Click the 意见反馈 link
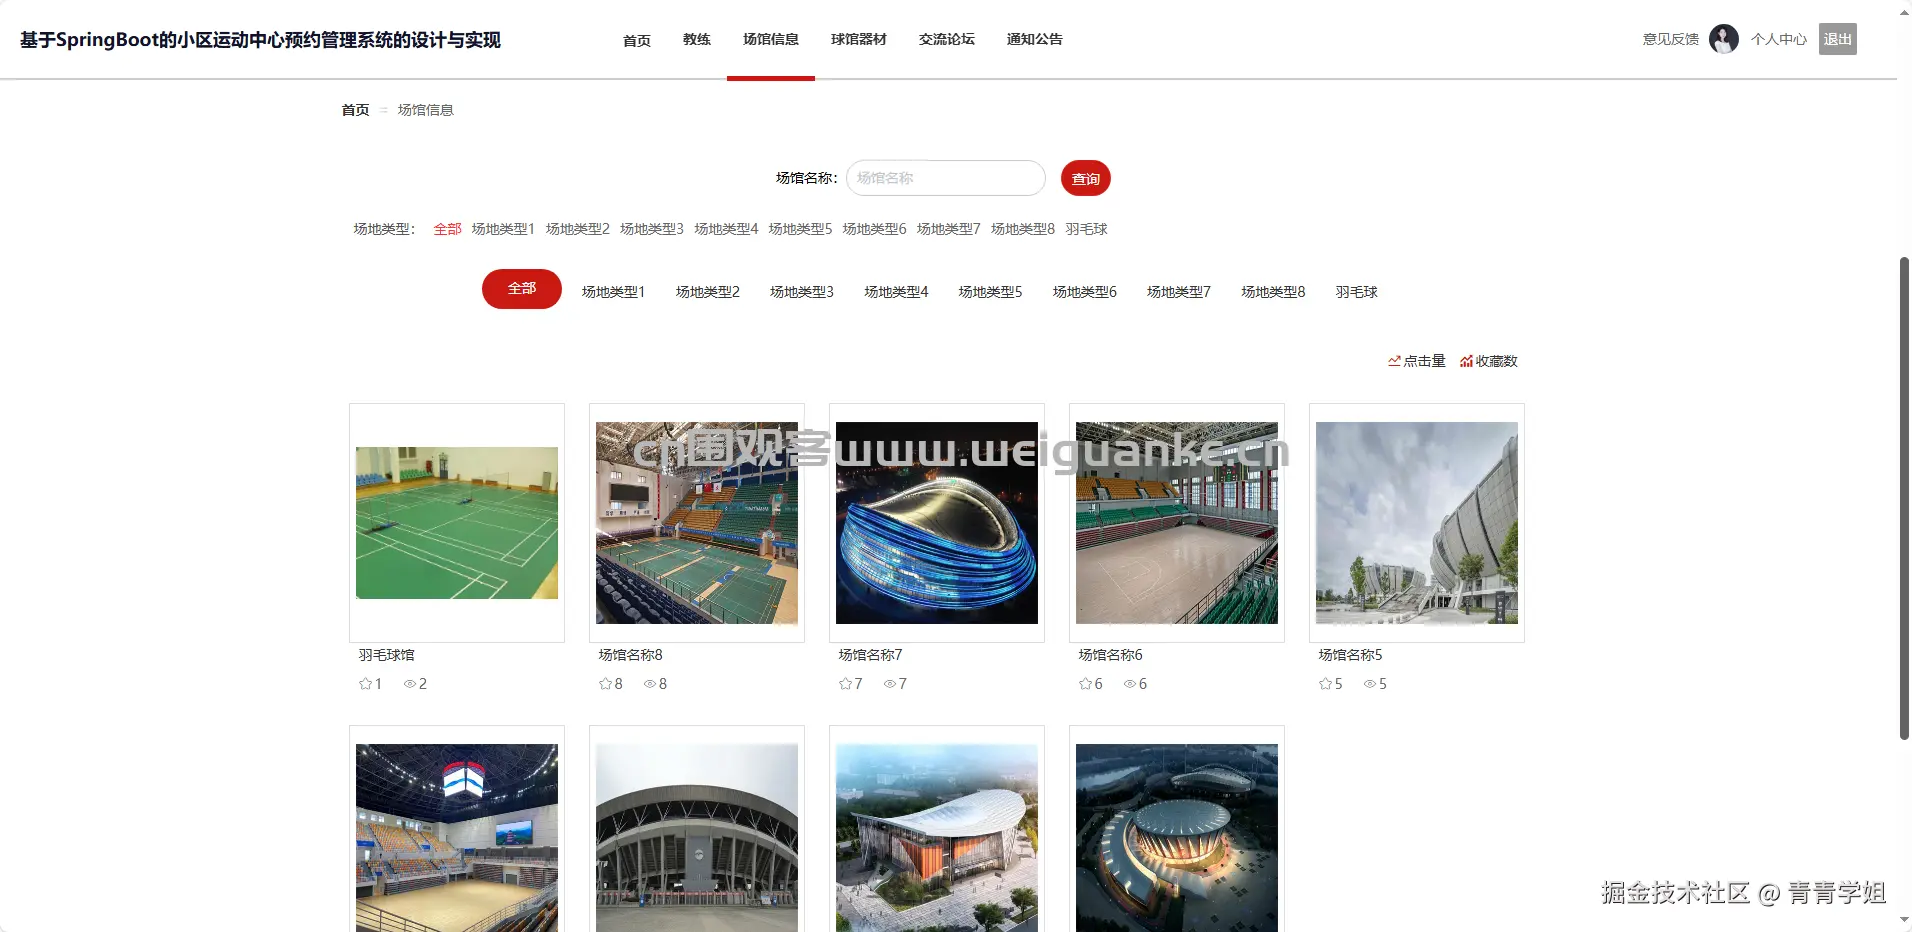The width and height of the screenshot is (1912, 932). point(1671,39)
